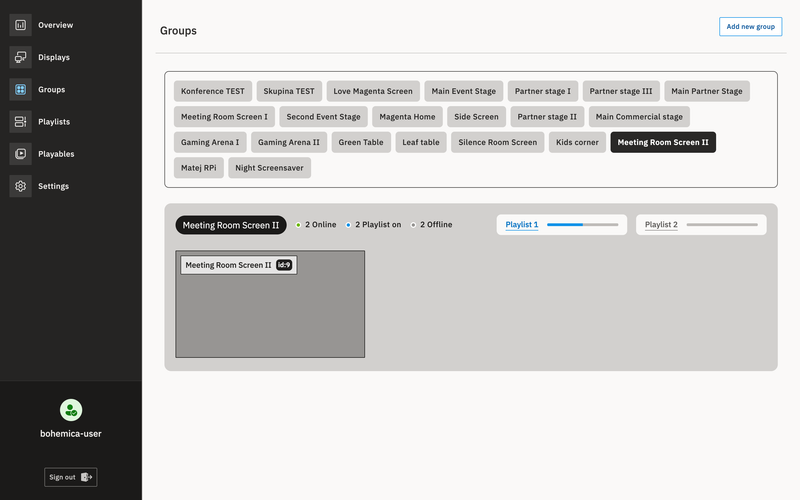
Task: Click the Displays monitor icon
Action: tap(20, 57)
